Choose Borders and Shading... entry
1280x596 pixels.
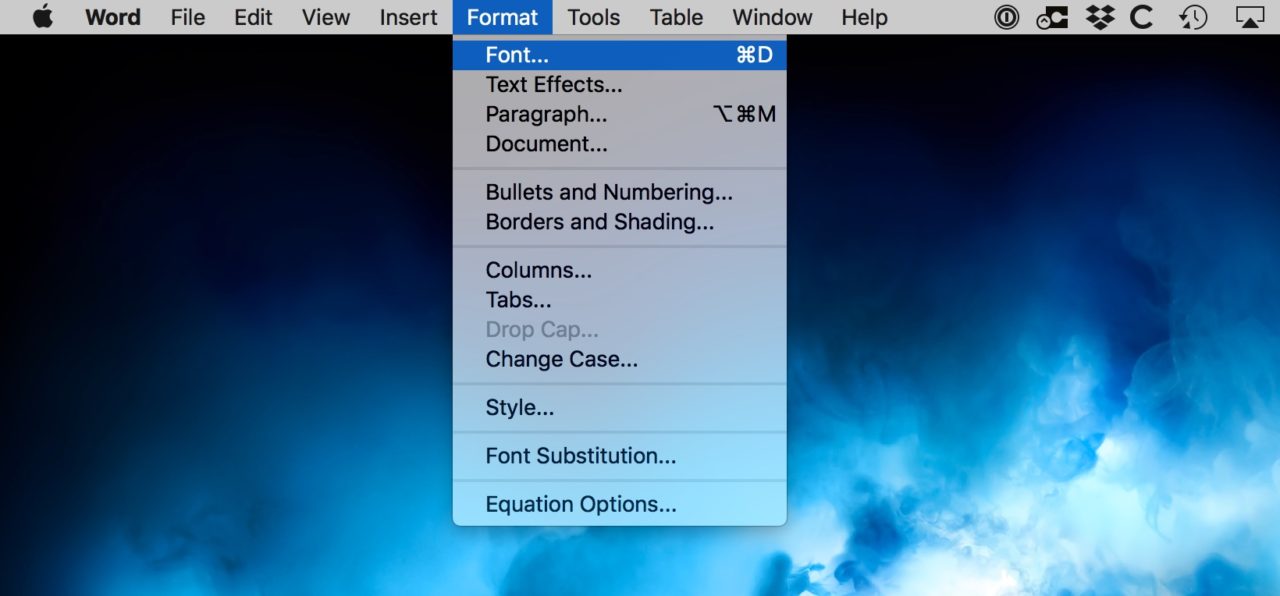click(620, 222)
